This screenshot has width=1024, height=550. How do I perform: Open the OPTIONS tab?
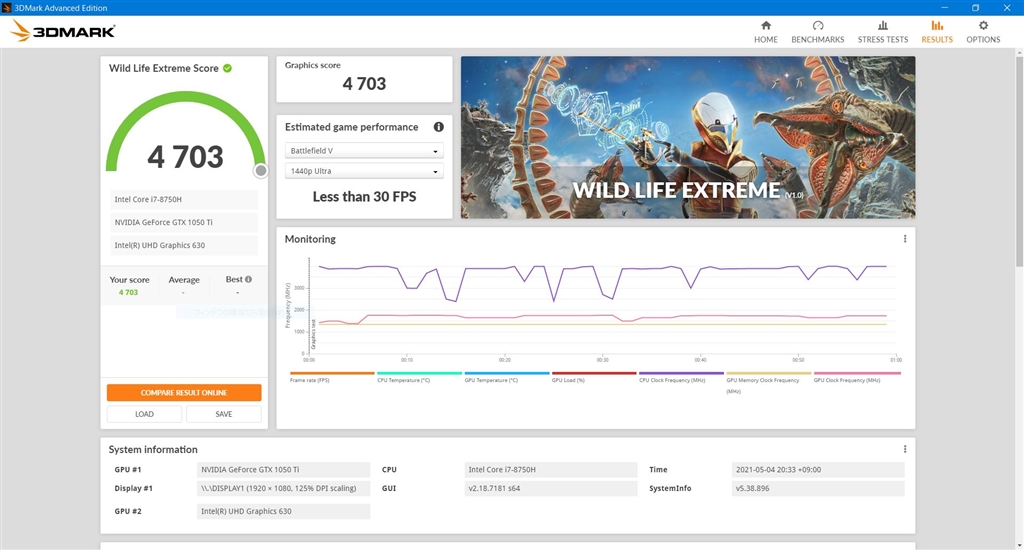point(983,32)
